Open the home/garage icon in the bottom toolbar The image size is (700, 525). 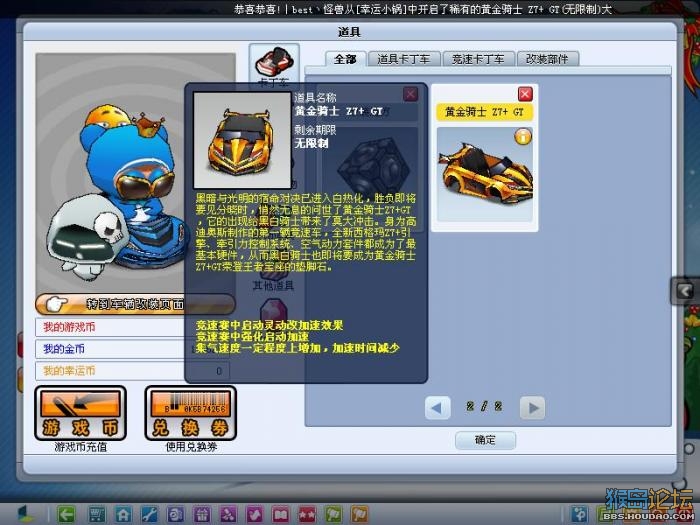pyautogui.click(x=123, y=514)
